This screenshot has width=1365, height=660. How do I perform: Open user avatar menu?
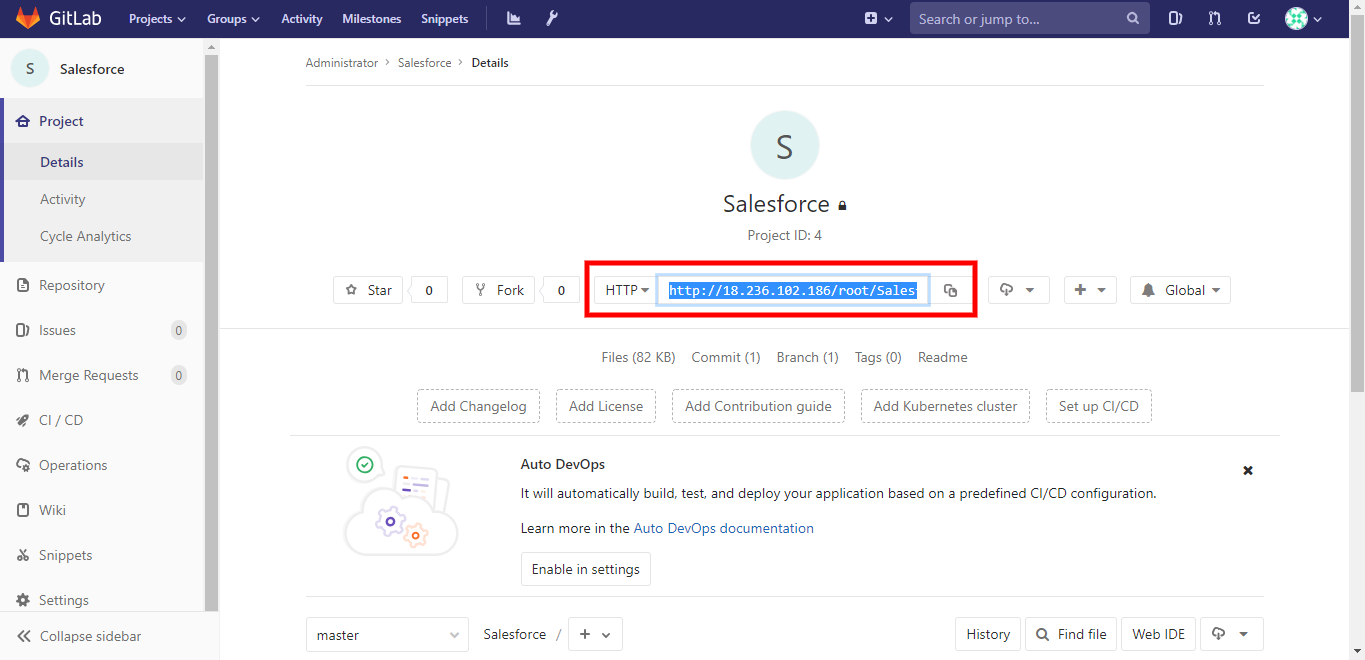(1303, 18)
